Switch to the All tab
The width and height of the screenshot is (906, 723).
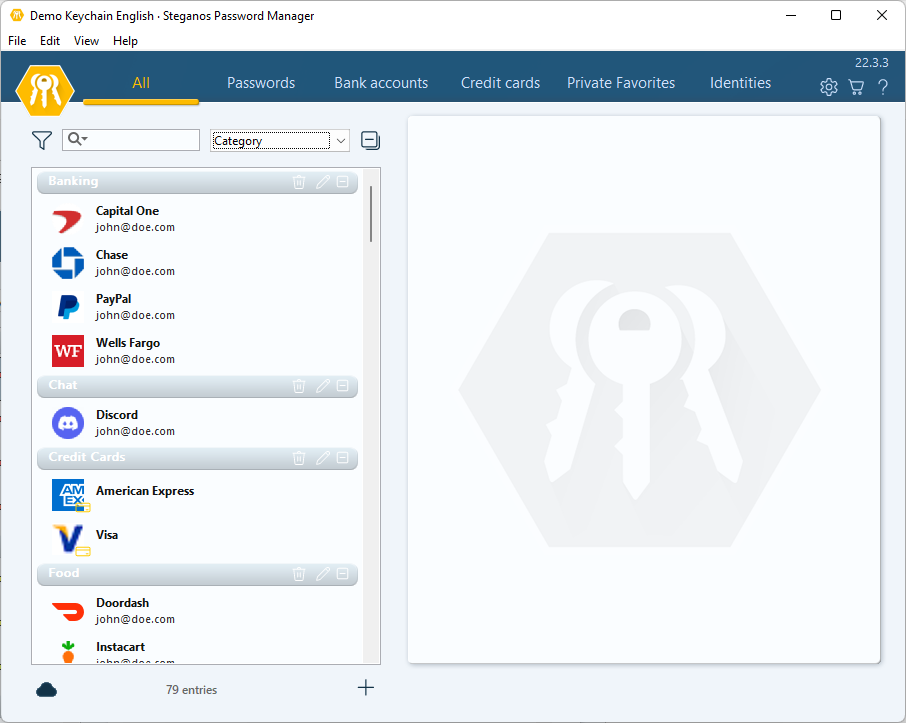point(141,83)
